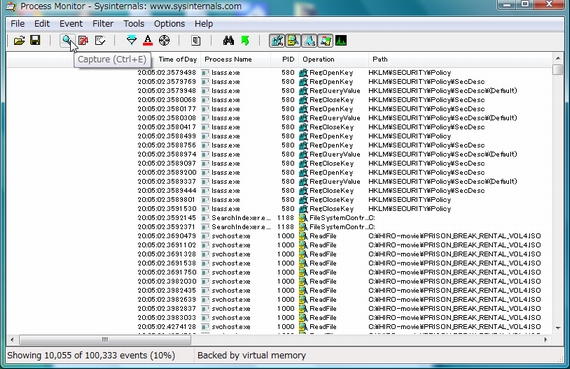Open the Help menu

[204, 24]
